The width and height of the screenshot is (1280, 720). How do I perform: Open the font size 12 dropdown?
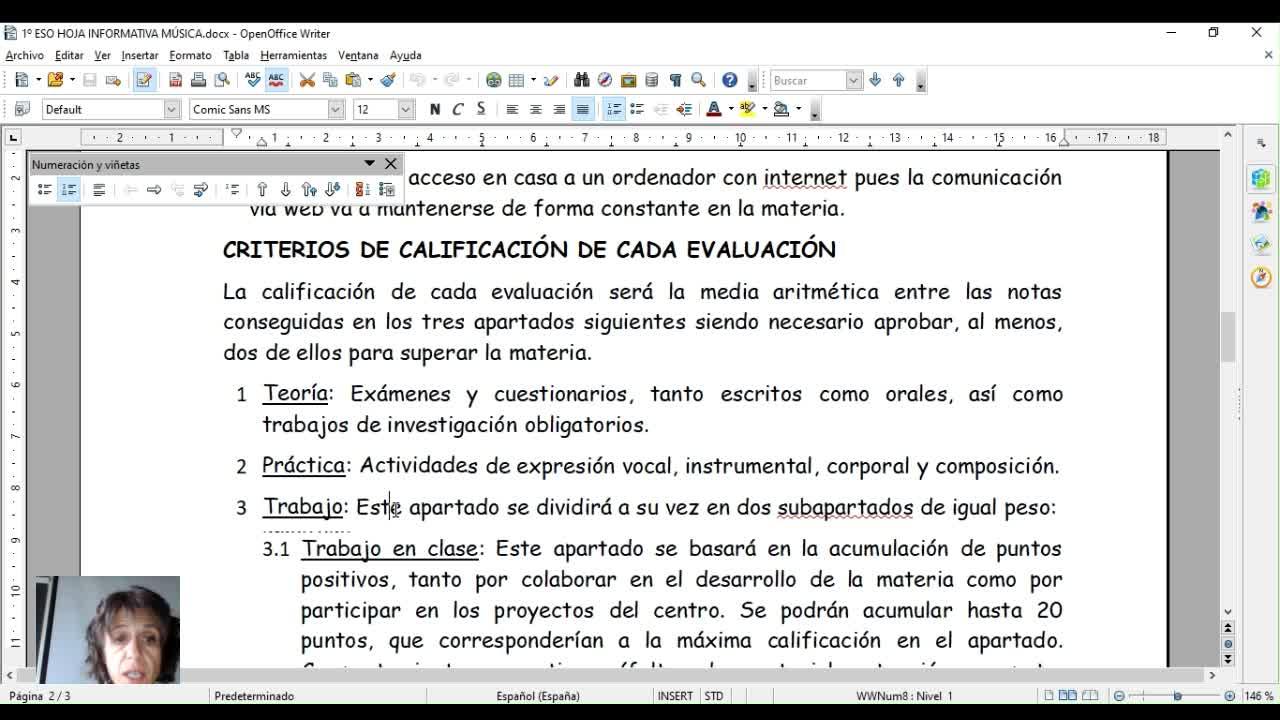(405, 109)
